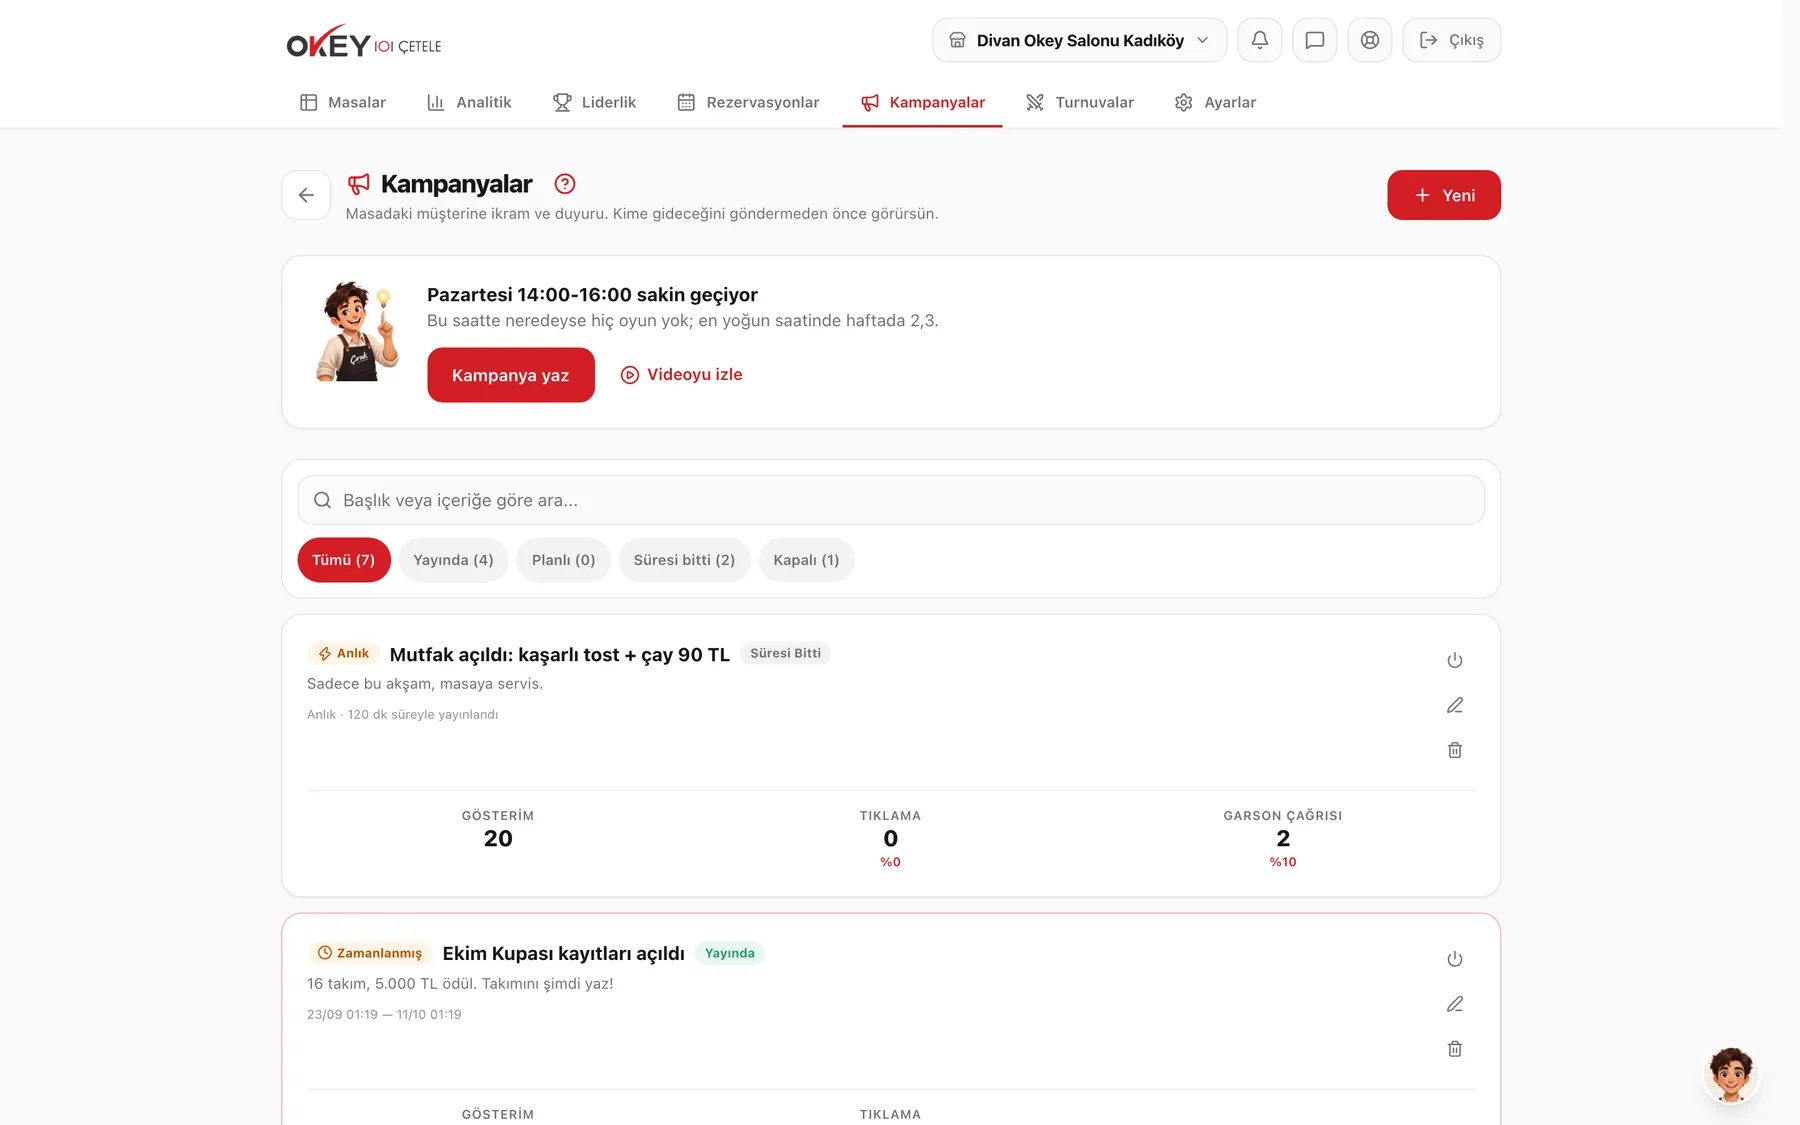Click the green Yayında status badge
1800x1125 pixels.
tap(729, 953)
